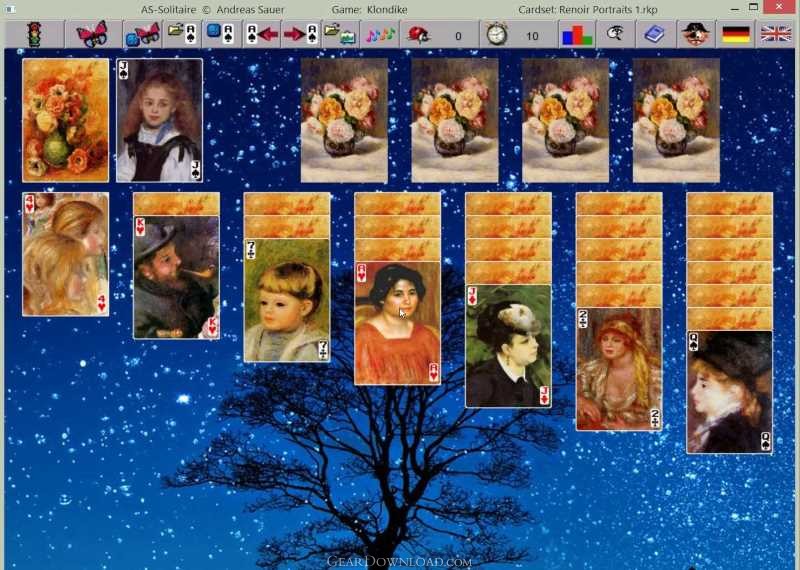
Task: Maximize the AS-Solitaire window
Action: (754, 8)
